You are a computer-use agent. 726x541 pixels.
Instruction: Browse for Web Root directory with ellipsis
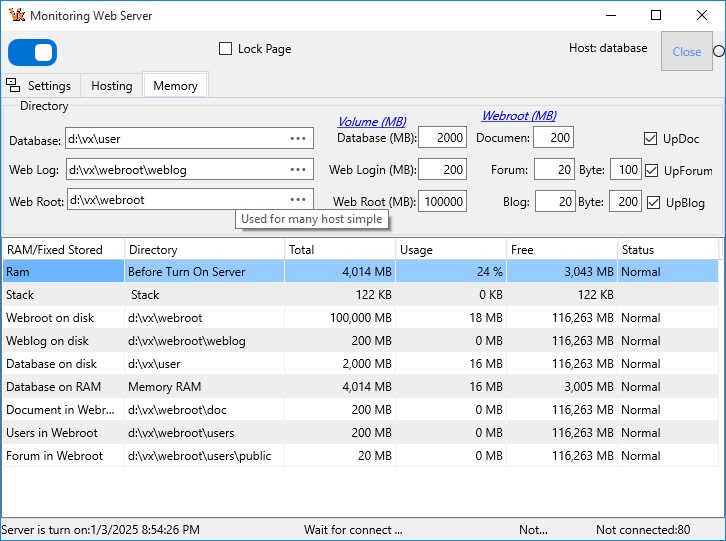point(298,200)
